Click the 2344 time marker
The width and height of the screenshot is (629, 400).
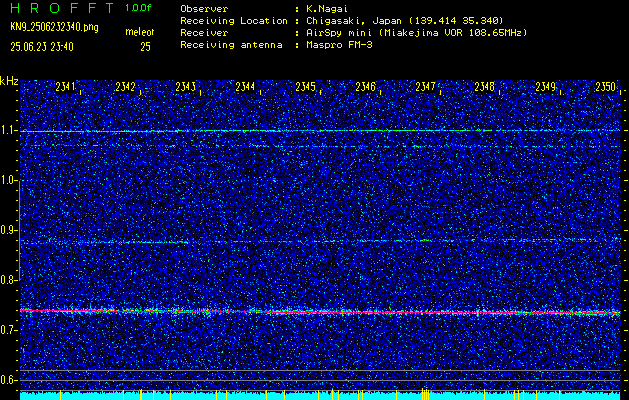click(x=245, y=87)
